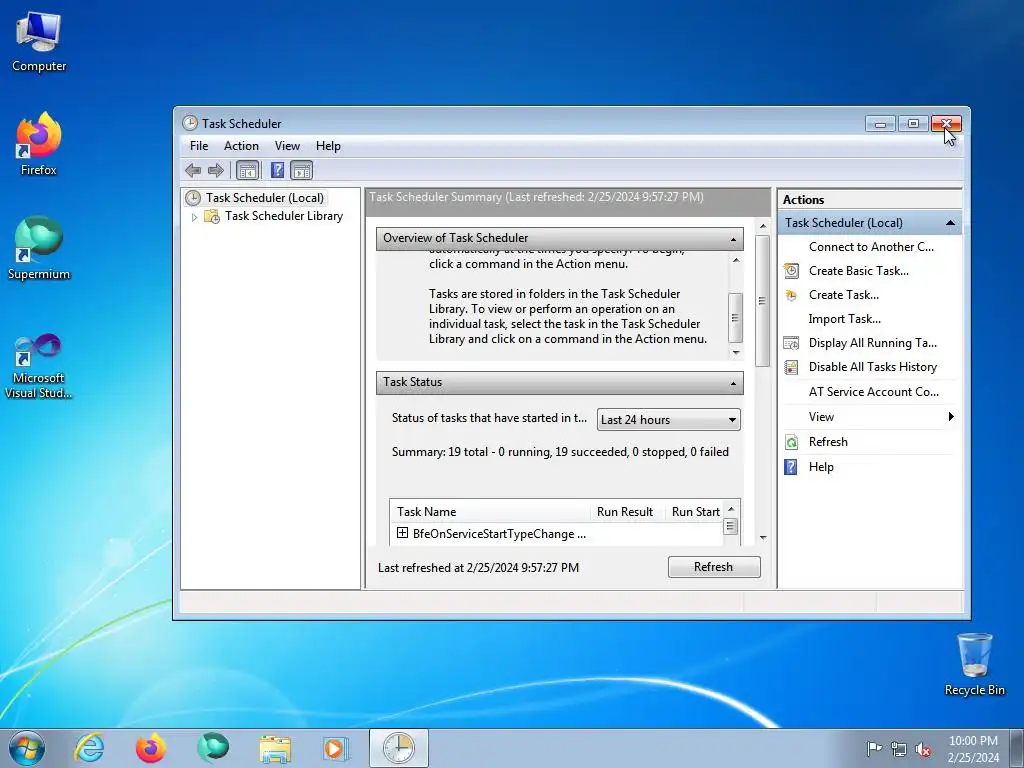1024x768 pixels.
Task: Click the Run Result column header
Action: 627,511
